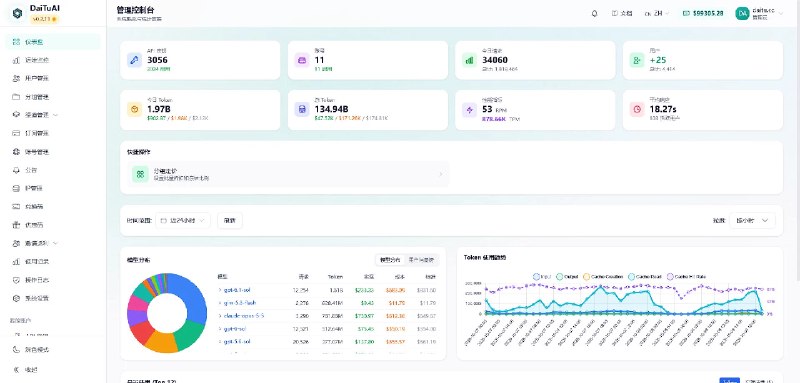Toggle the Cache Read legend entry
The width and height of the screenshot is (800, 383).
click(645, 276)
